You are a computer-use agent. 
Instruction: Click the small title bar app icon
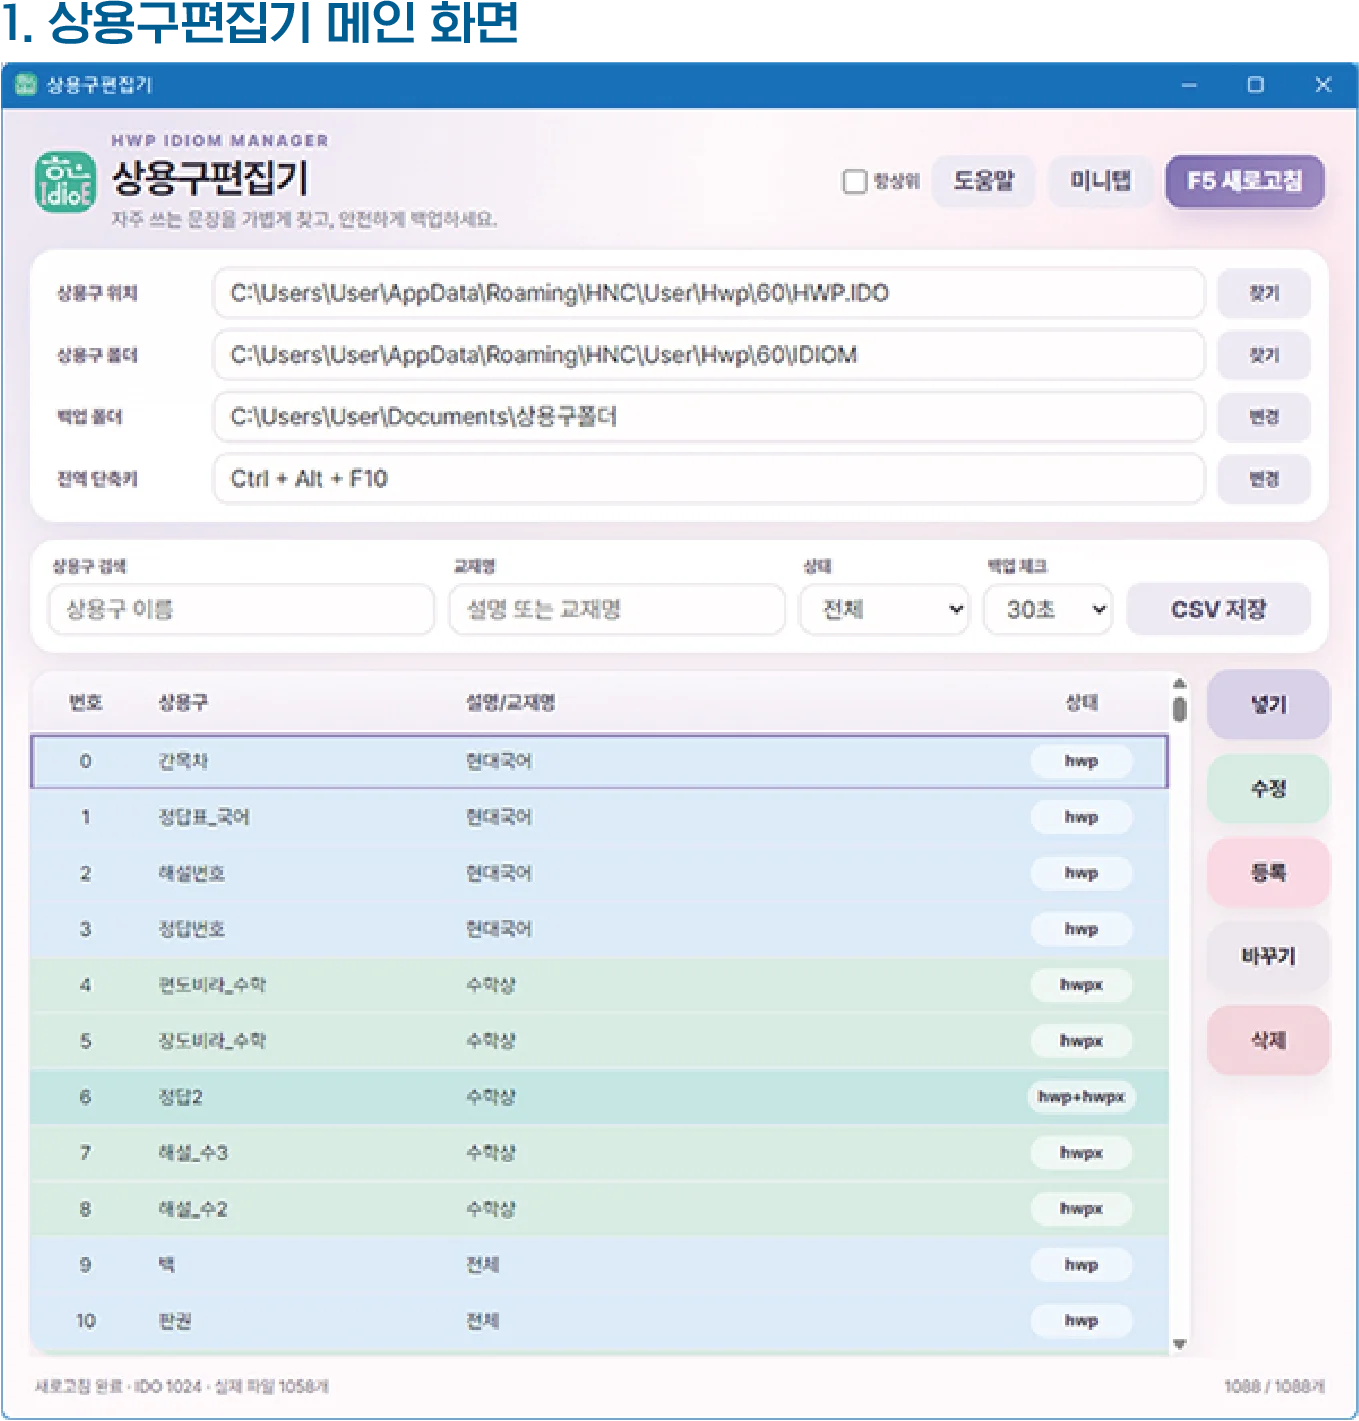(26, 85)
